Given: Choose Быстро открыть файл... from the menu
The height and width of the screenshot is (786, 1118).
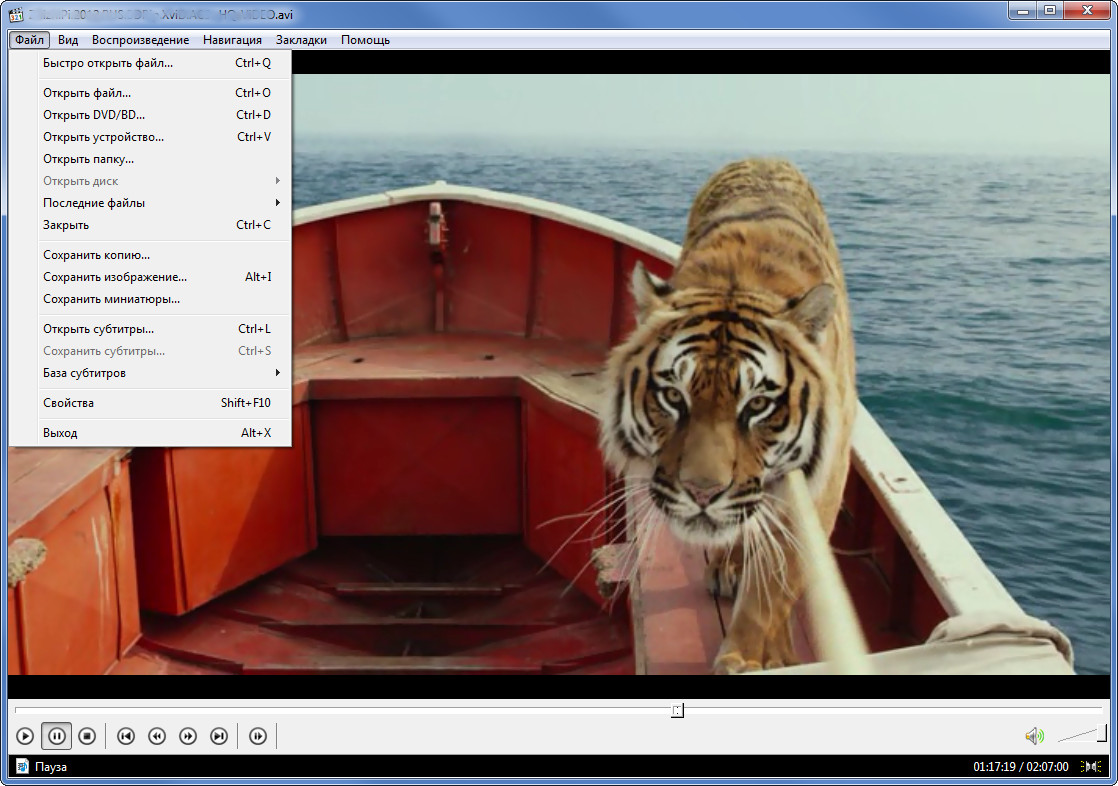Looking at the screenshot, I should click(x=150, y=63).
